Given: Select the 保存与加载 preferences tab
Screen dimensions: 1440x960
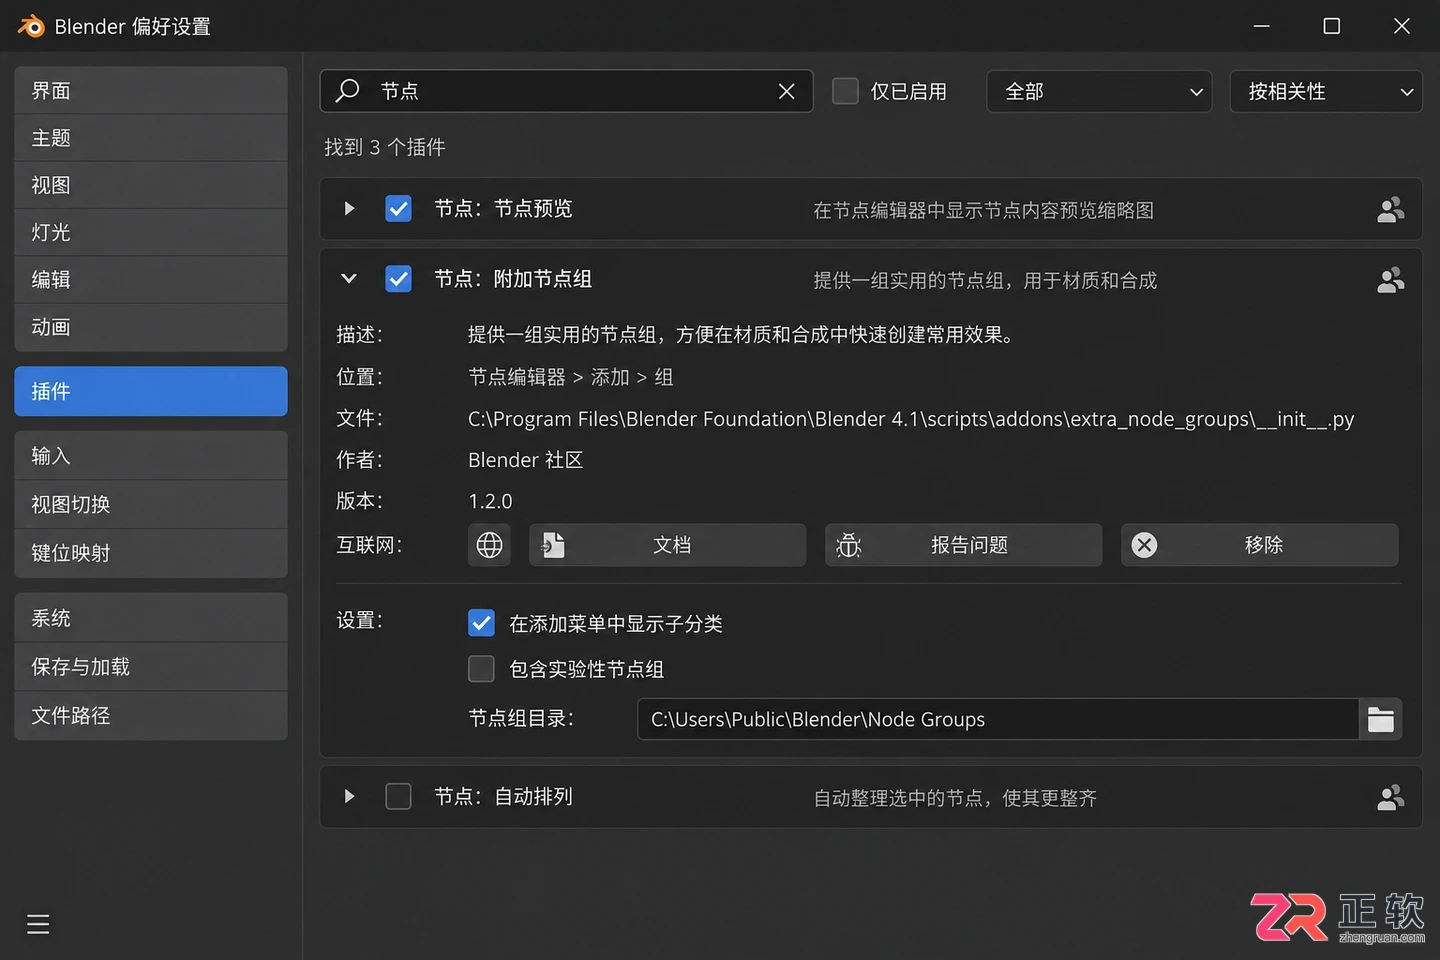Looking at the screenshot, I should 151,667.
